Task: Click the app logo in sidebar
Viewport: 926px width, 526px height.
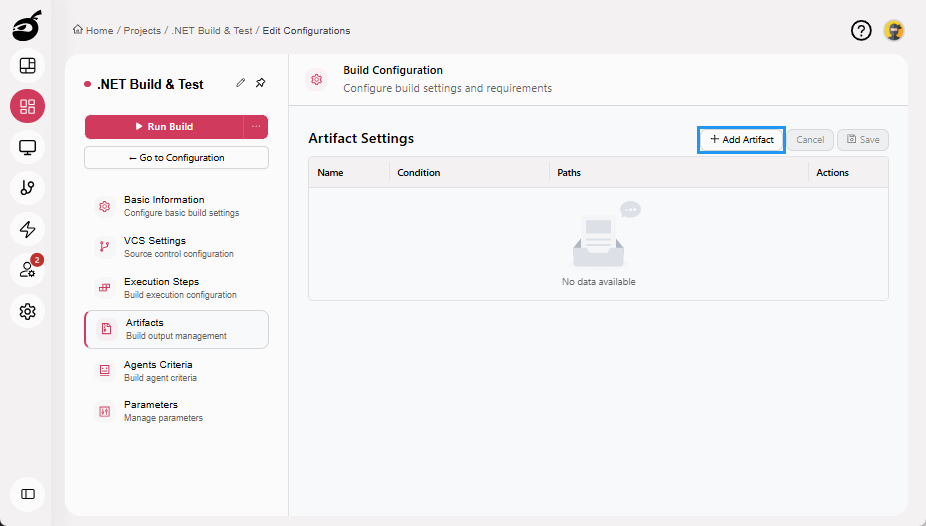Action: click(27, 26)
